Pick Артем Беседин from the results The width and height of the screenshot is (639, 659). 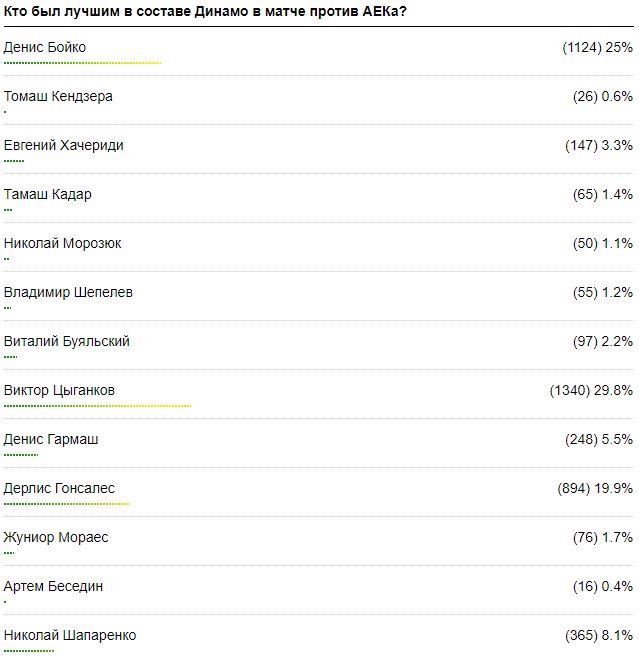point(53,586)
